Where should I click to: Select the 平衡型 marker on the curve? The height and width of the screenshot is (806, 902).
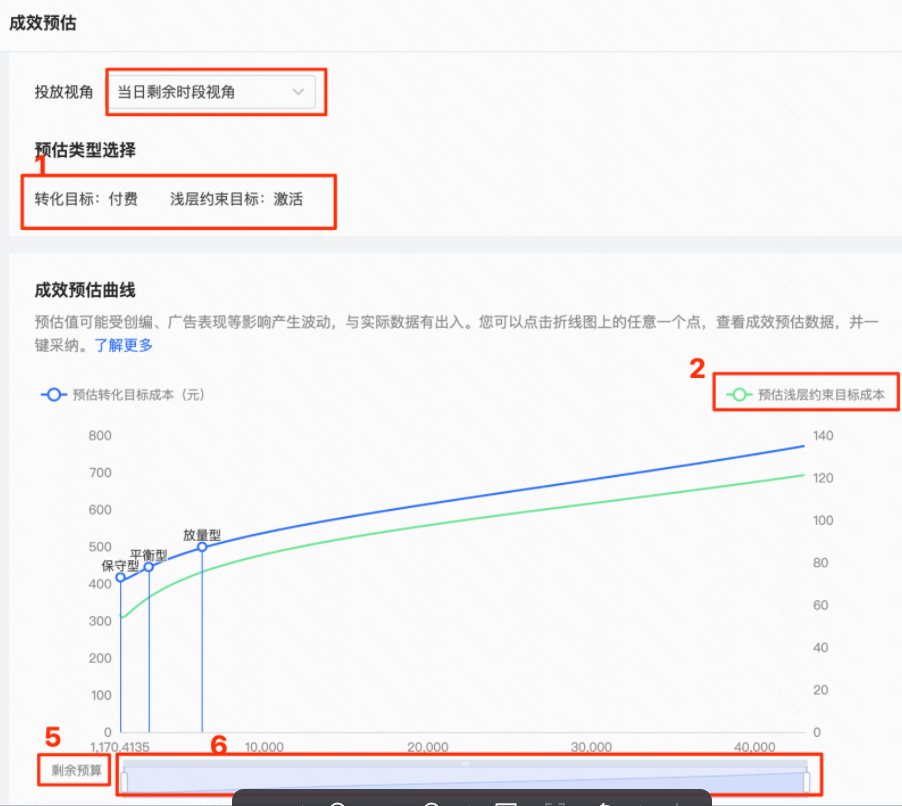tap(148, 566)
